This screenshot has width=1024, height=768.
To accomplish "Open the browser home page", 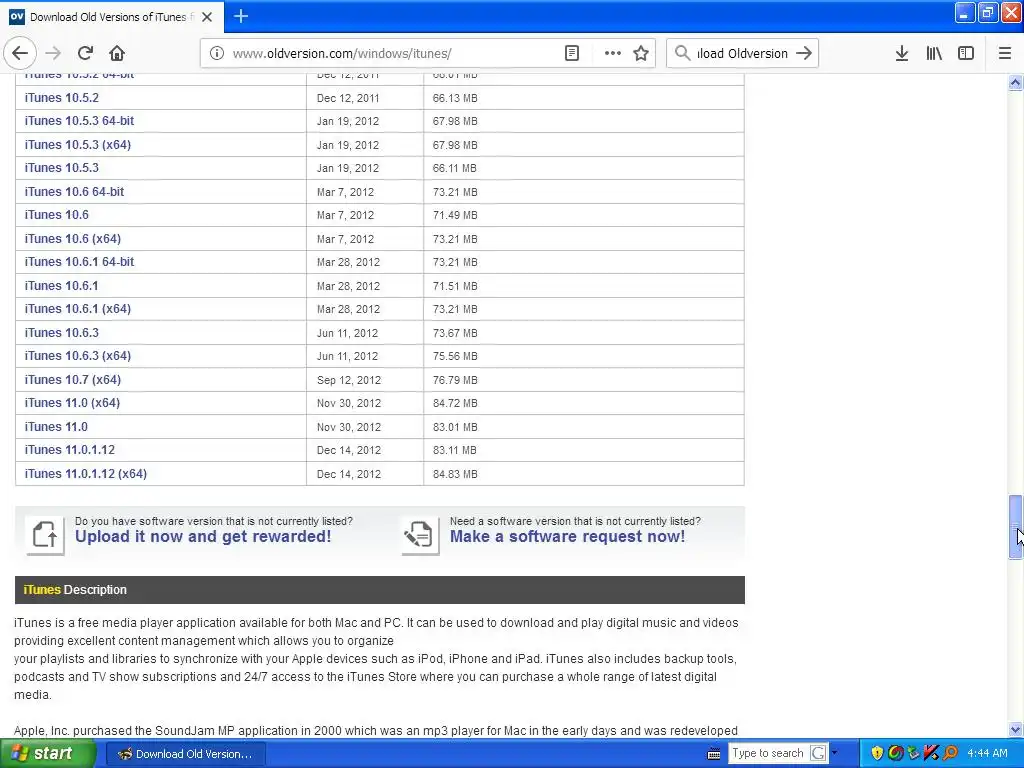I will [x=117, y=53].
